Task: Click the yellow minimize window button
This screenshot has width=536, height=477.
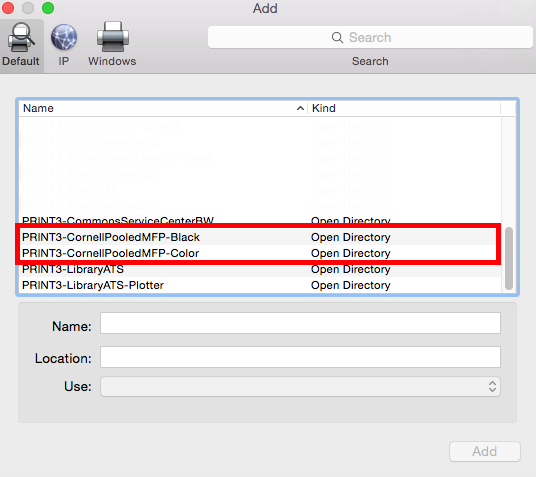Action: point(28,8)
